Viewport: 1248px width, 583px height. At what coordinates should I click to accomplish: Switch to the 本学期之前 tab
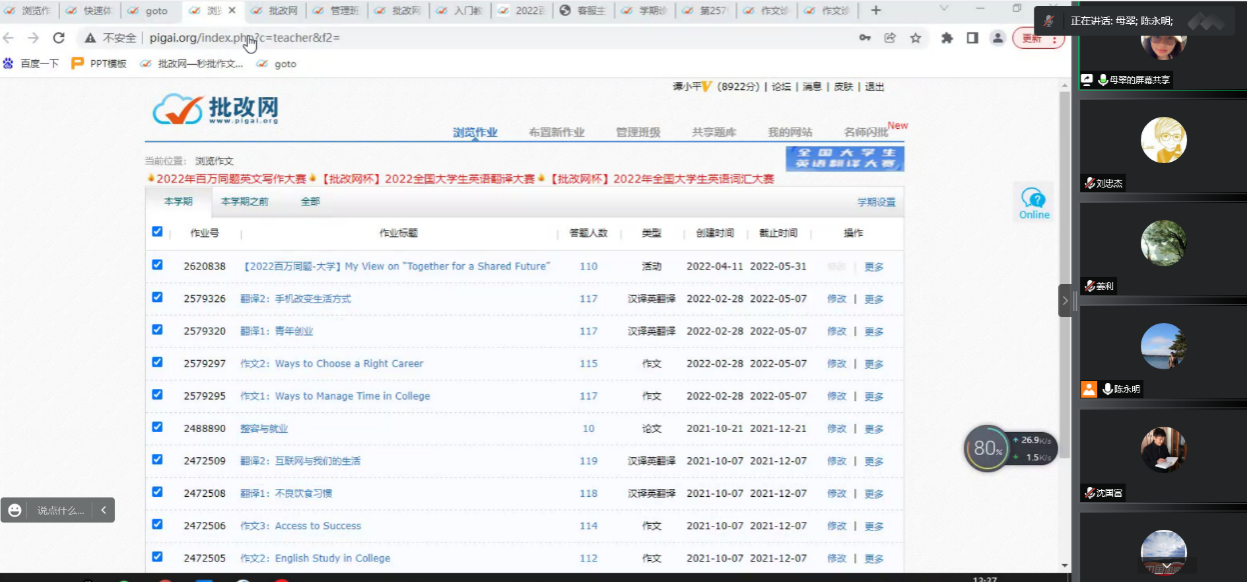(x=245, y=201)
